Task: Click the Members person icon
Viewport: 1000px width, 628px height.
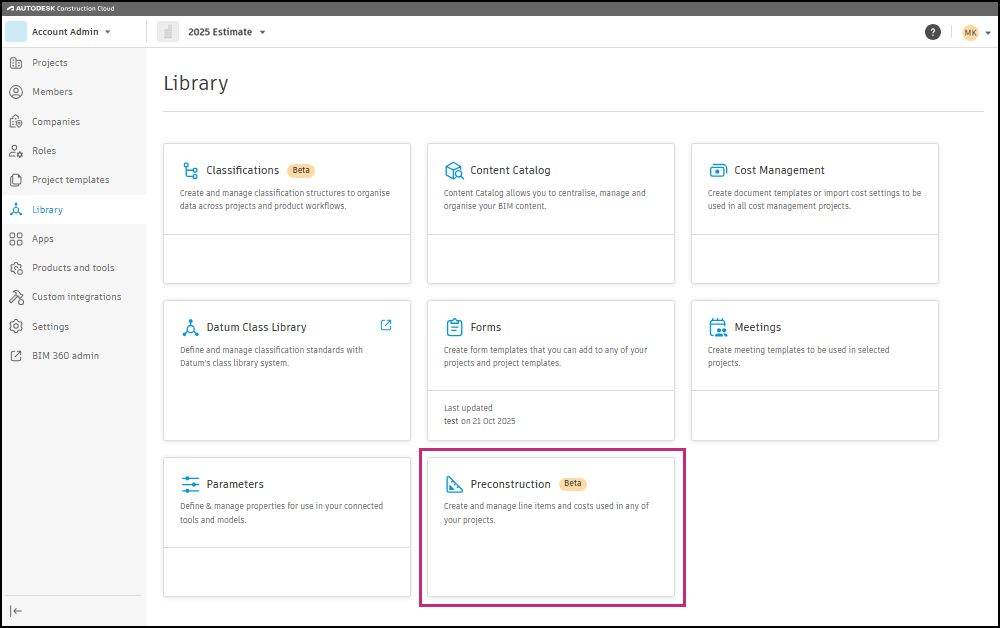Action: (x=16, y=92)
